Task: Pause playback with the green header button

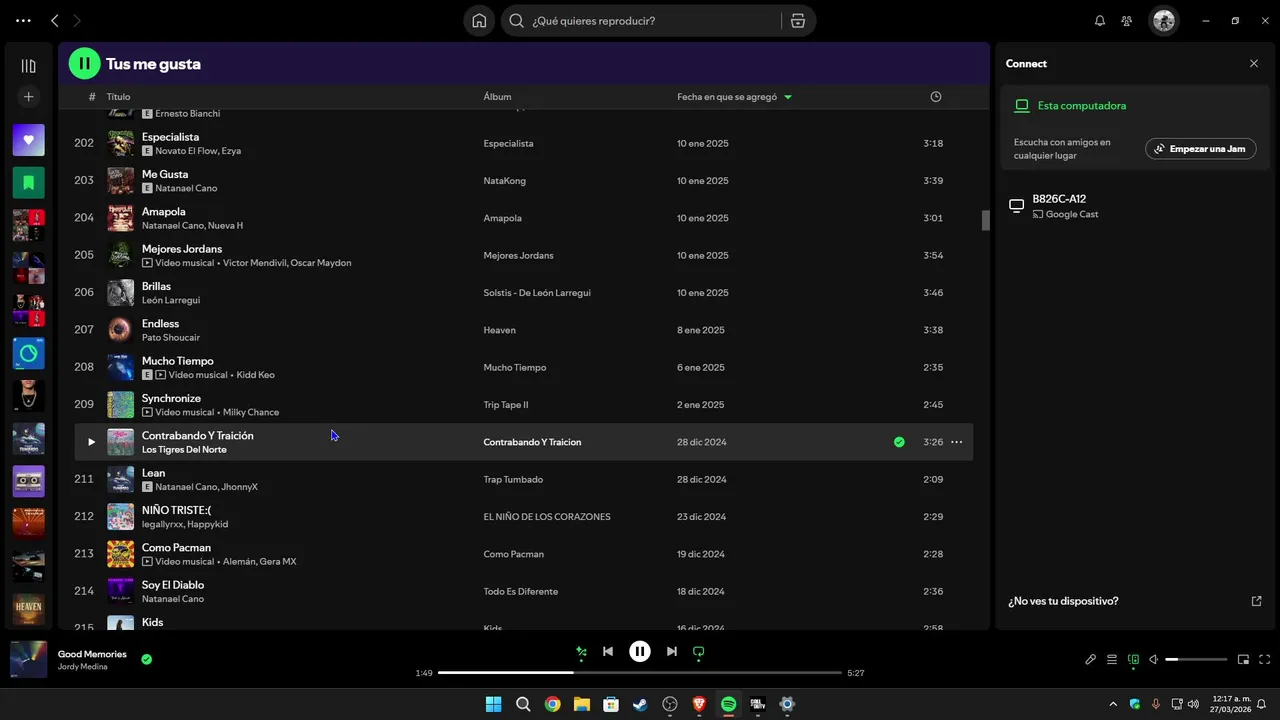Action: click(84, 63)
